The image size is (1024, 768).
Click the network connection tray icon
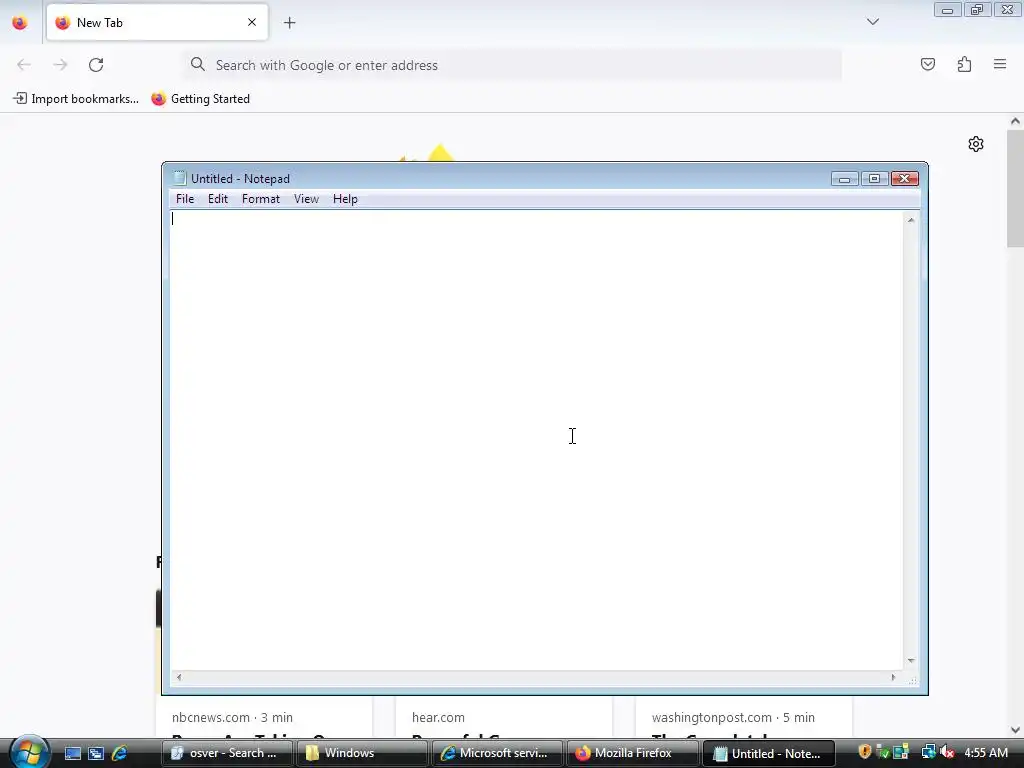928,752
